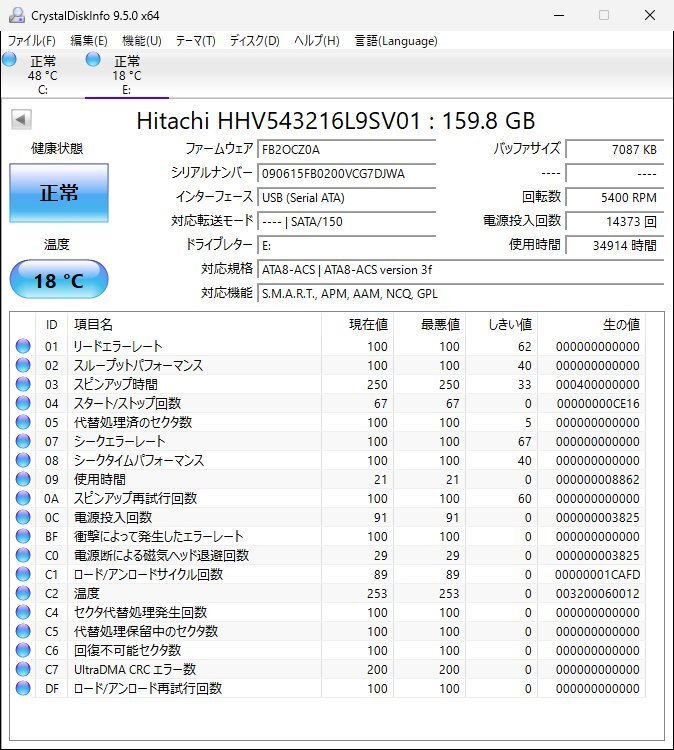Screen dimensions: 674x750
Task: Click the features field S.M.A.R.T., APM, AAM
Action: 460,293
